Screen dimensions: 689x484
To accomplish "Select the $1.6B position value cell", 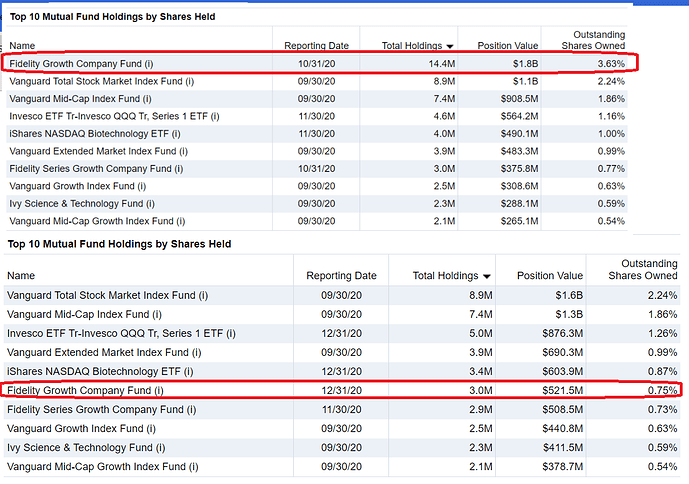I will click(569, 295).
